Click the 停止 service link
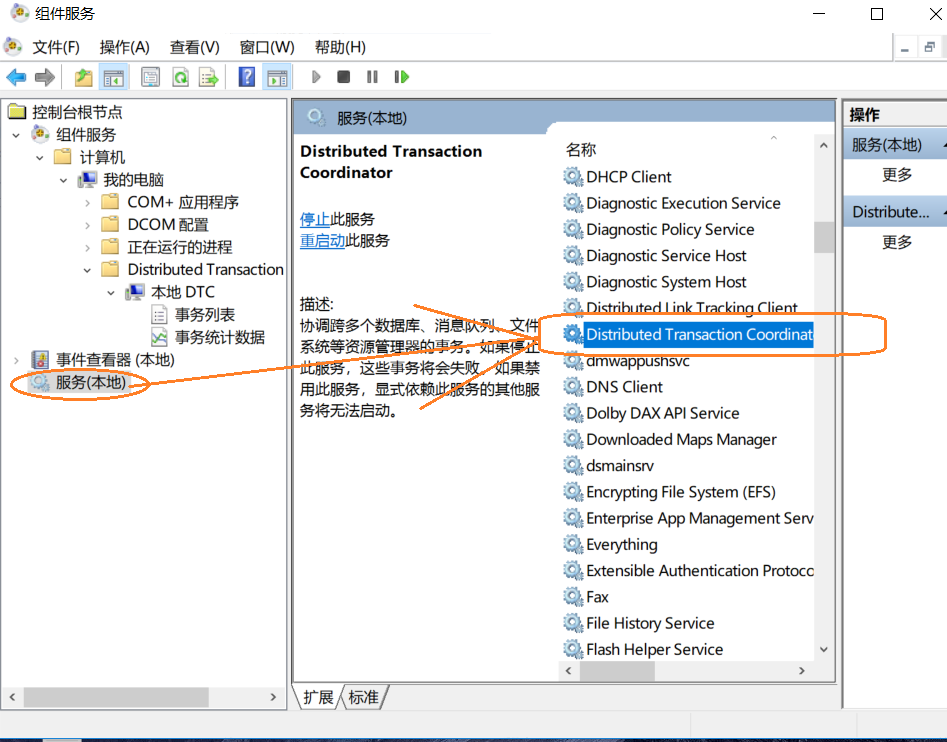 (315, 219)
